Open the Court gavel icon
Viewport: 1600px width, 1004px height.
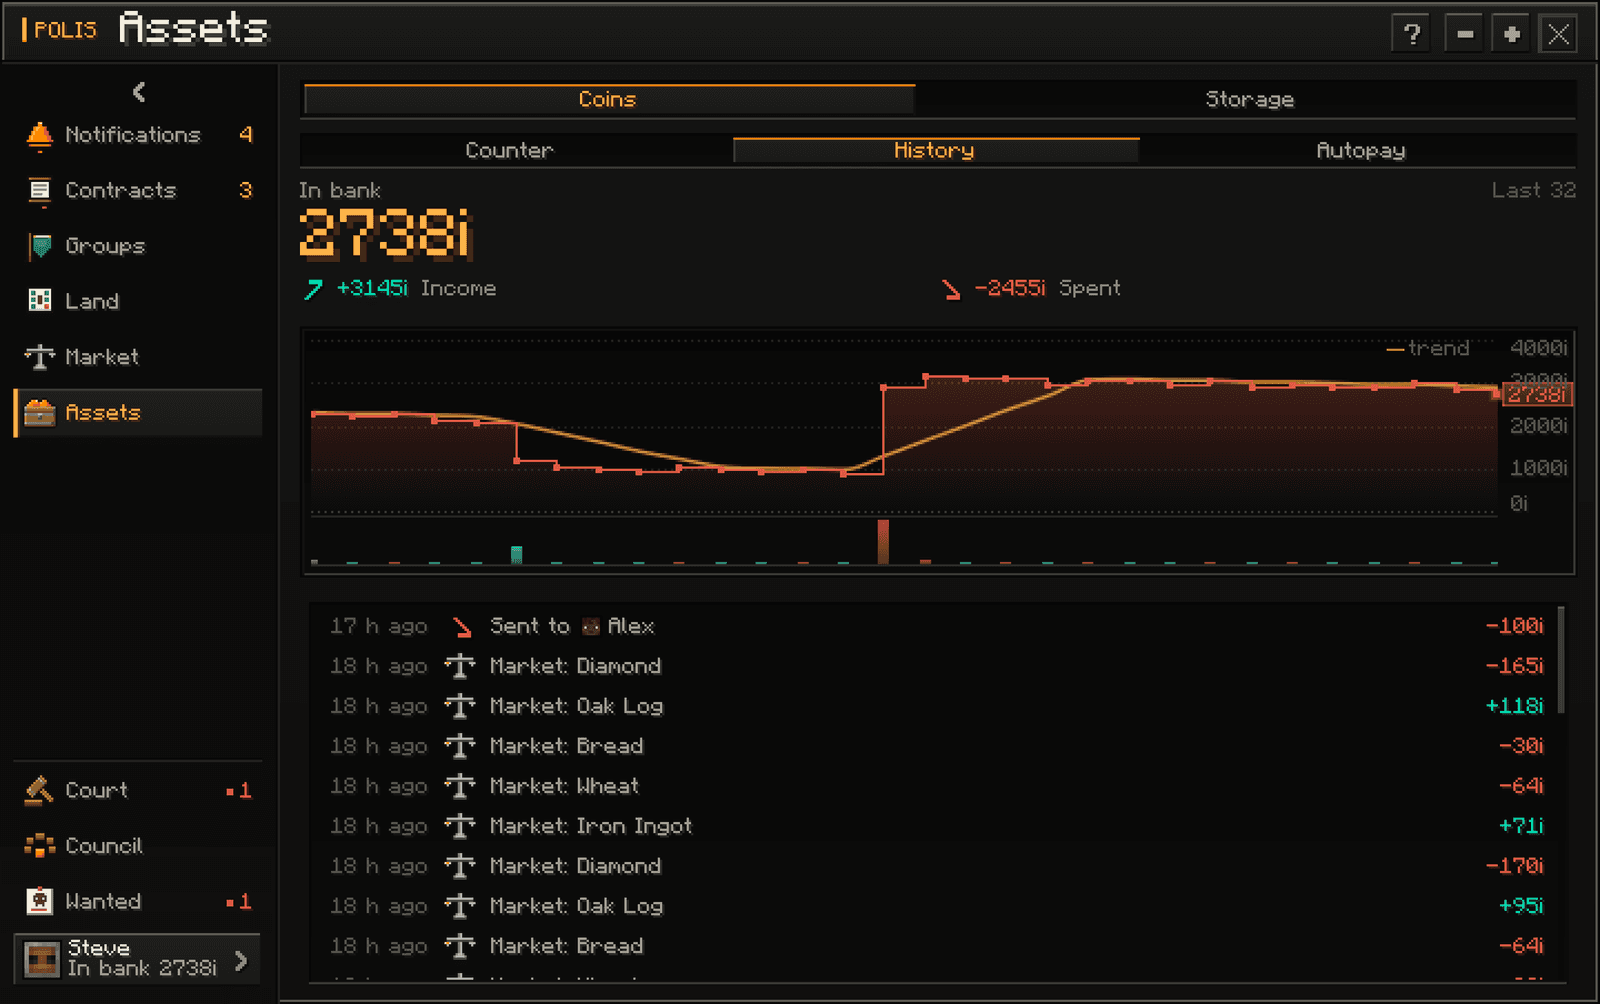click(39, 790)
